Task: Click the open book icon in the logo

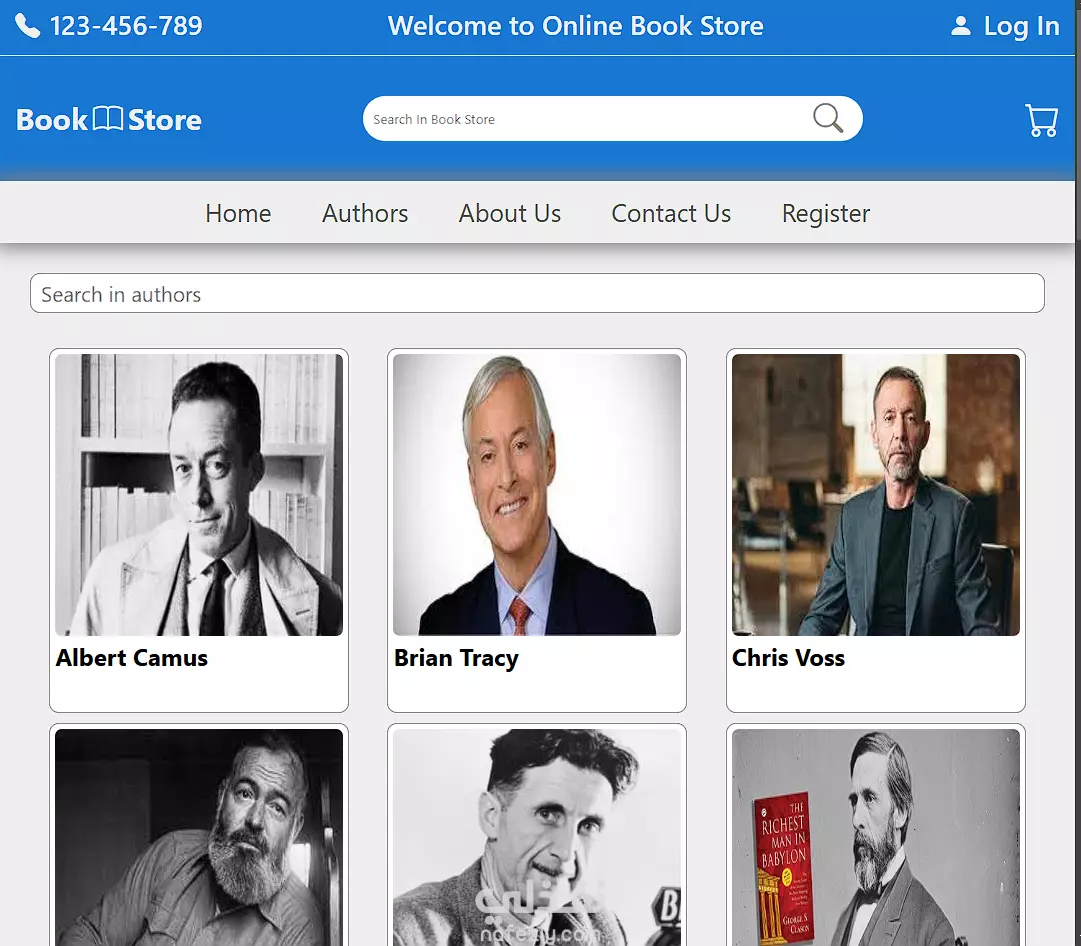Action: 108,119
